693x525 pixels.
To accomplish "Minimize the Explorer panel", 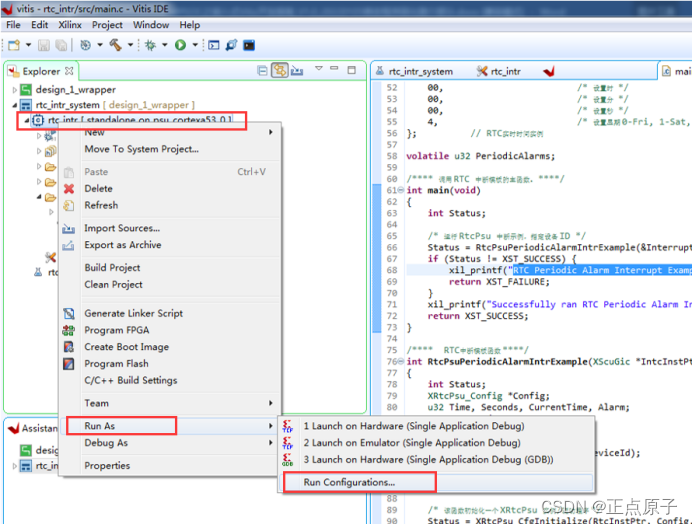I will 334,68.
